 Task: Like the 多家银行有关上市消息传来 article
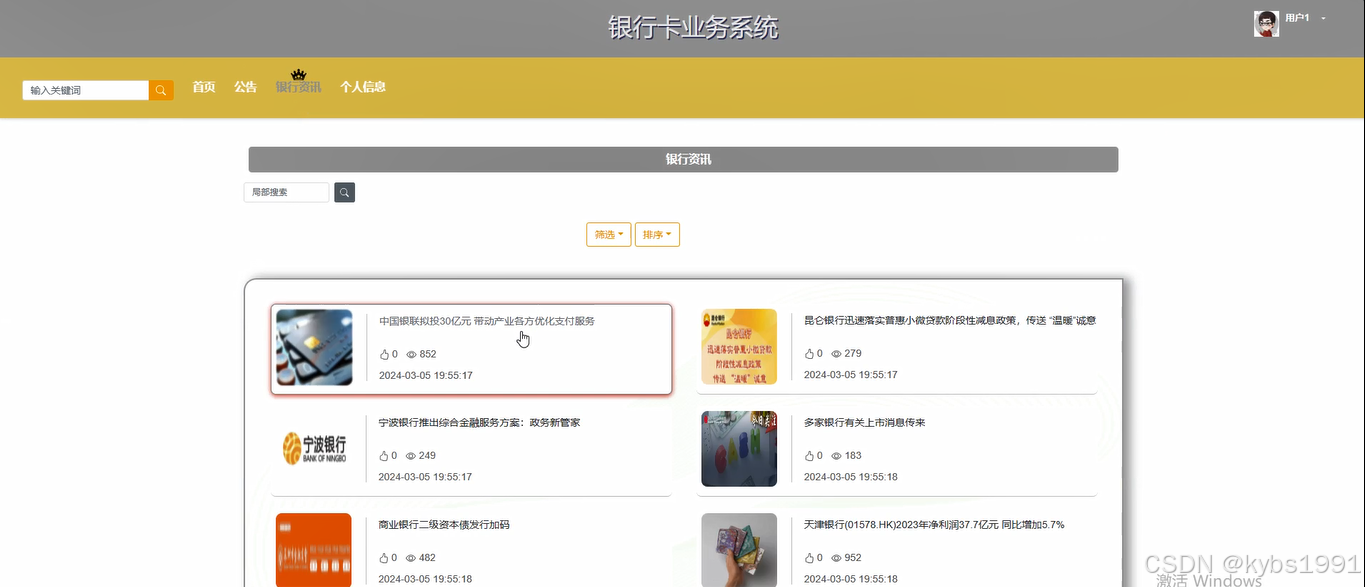click(x=810, y=455)
